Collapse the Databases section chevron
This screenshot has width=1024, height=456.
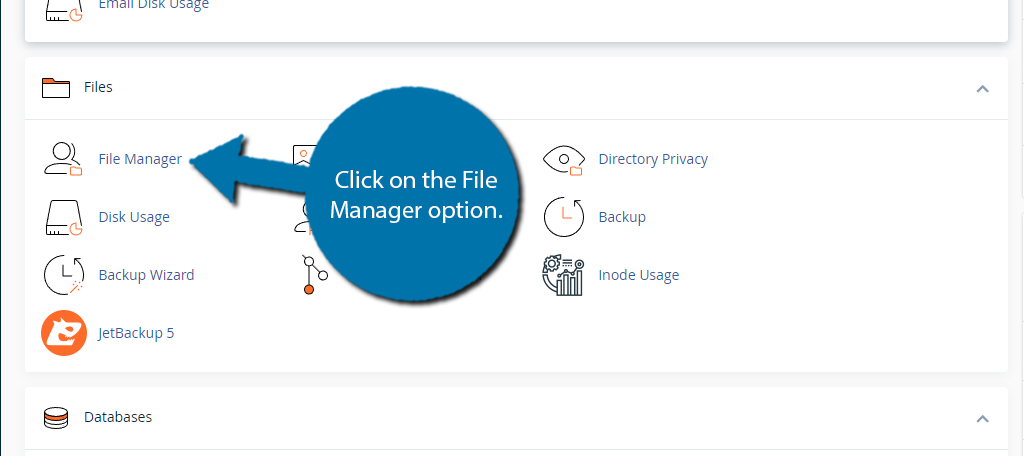tap(982, 418)
